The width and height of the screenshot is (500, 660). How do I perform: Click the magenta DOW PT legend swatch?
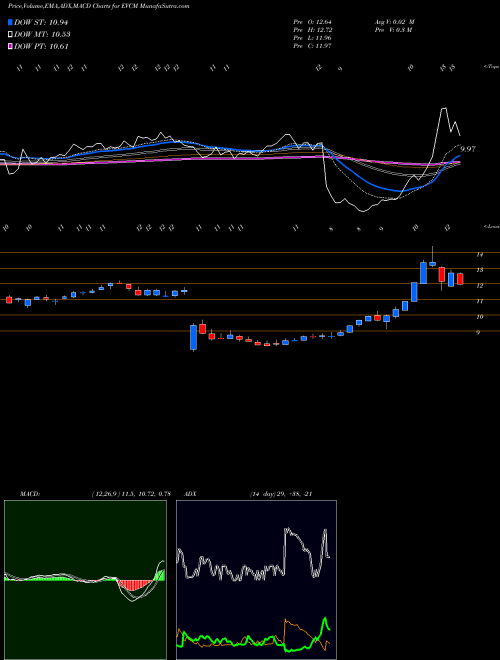pyautogui.click(x=10, y=46)
